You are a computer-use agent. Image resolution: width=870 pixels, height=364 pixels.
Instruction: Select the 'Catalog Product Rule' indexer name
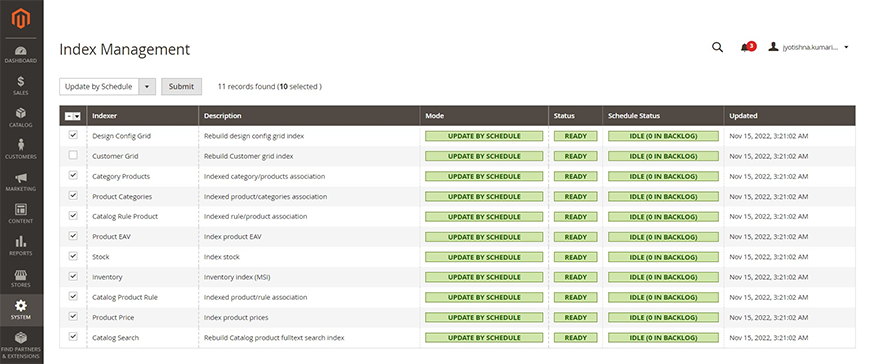125,297
